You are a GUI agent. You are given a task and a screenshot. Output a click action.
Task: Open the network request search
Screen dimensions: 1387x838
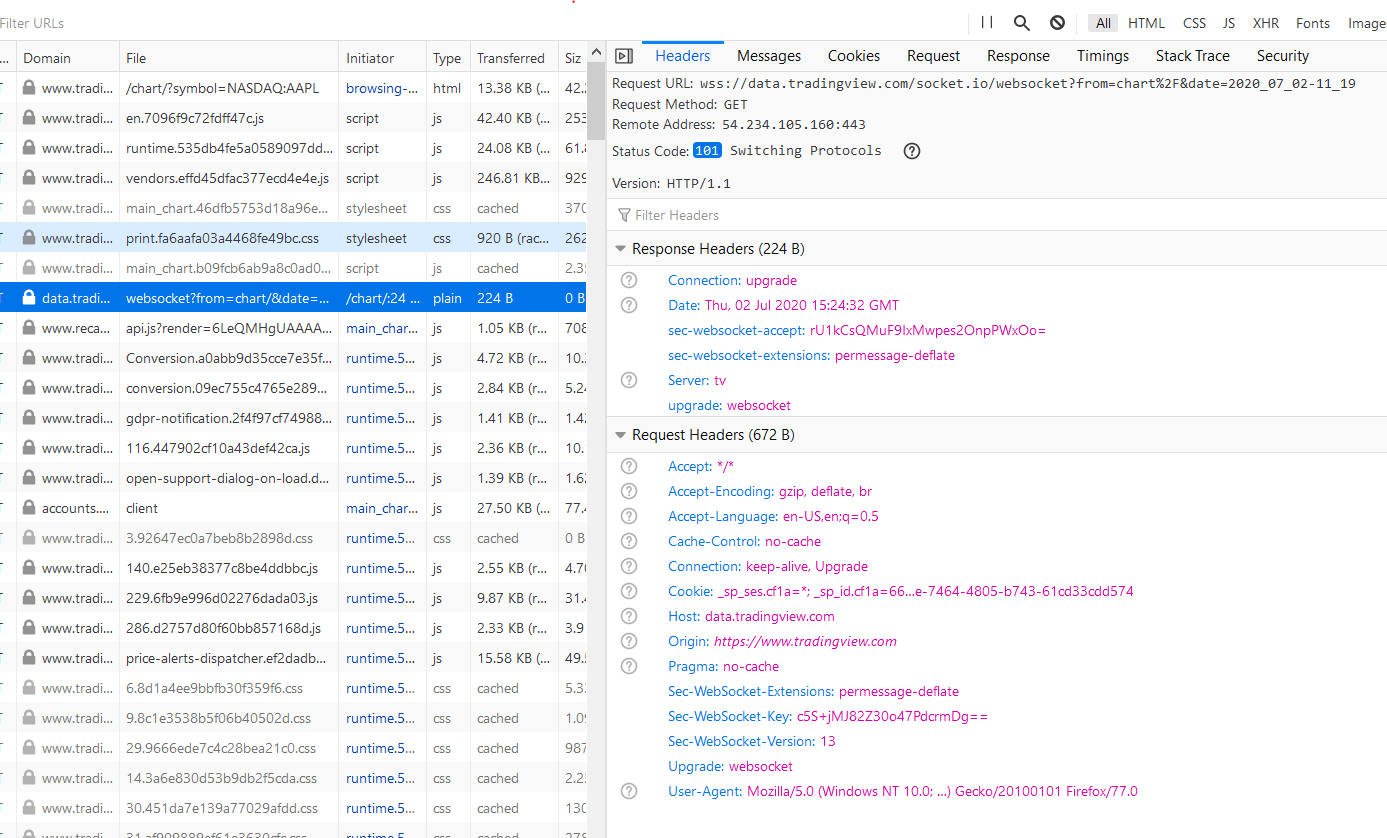point(1019,22)
